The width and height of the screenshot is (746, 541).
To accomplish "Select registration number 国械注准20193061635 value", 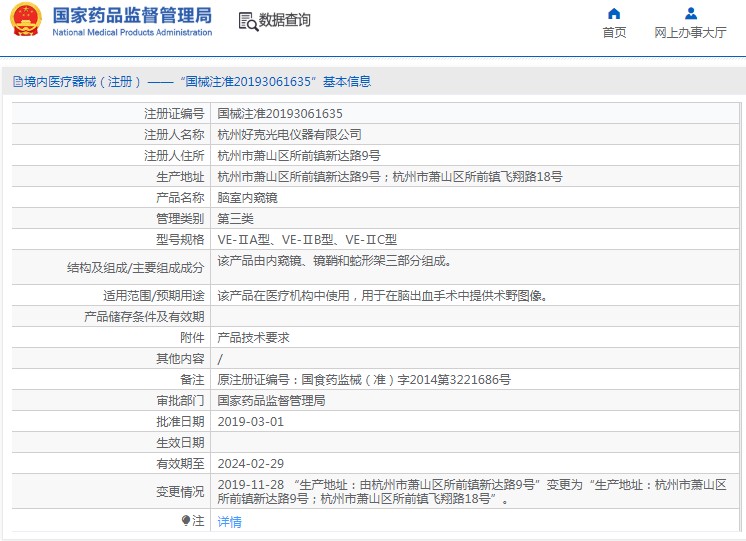I will pos(280,114).
